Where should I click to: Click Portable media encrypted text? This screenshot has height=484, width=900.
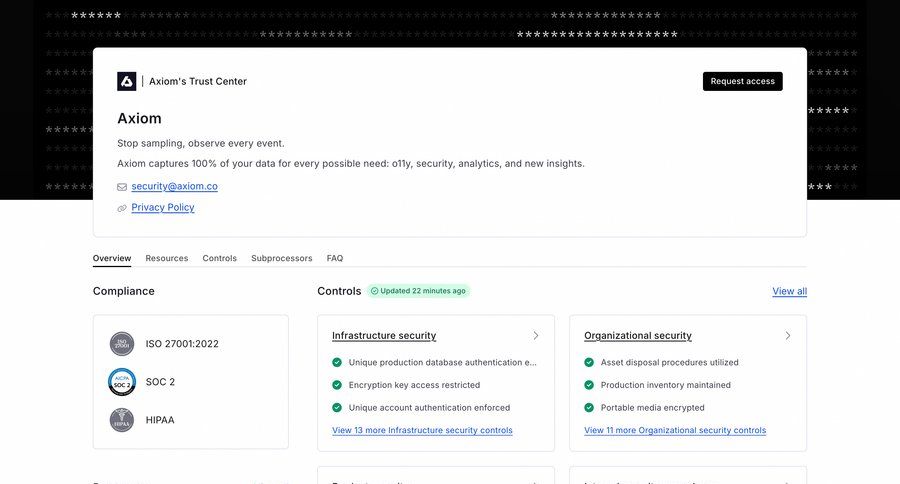653,408
